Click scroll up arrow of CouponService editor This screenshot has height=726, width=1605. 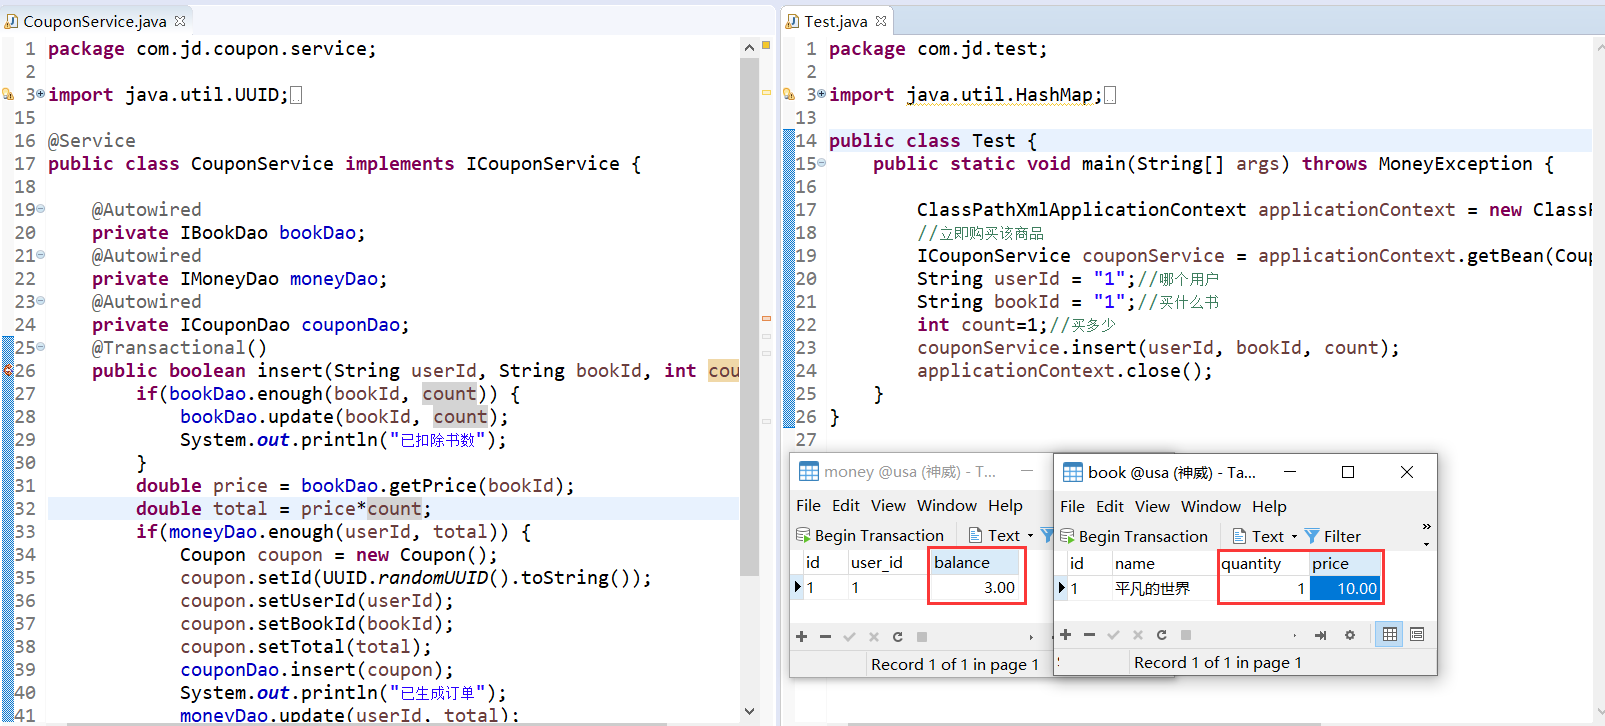749,47
